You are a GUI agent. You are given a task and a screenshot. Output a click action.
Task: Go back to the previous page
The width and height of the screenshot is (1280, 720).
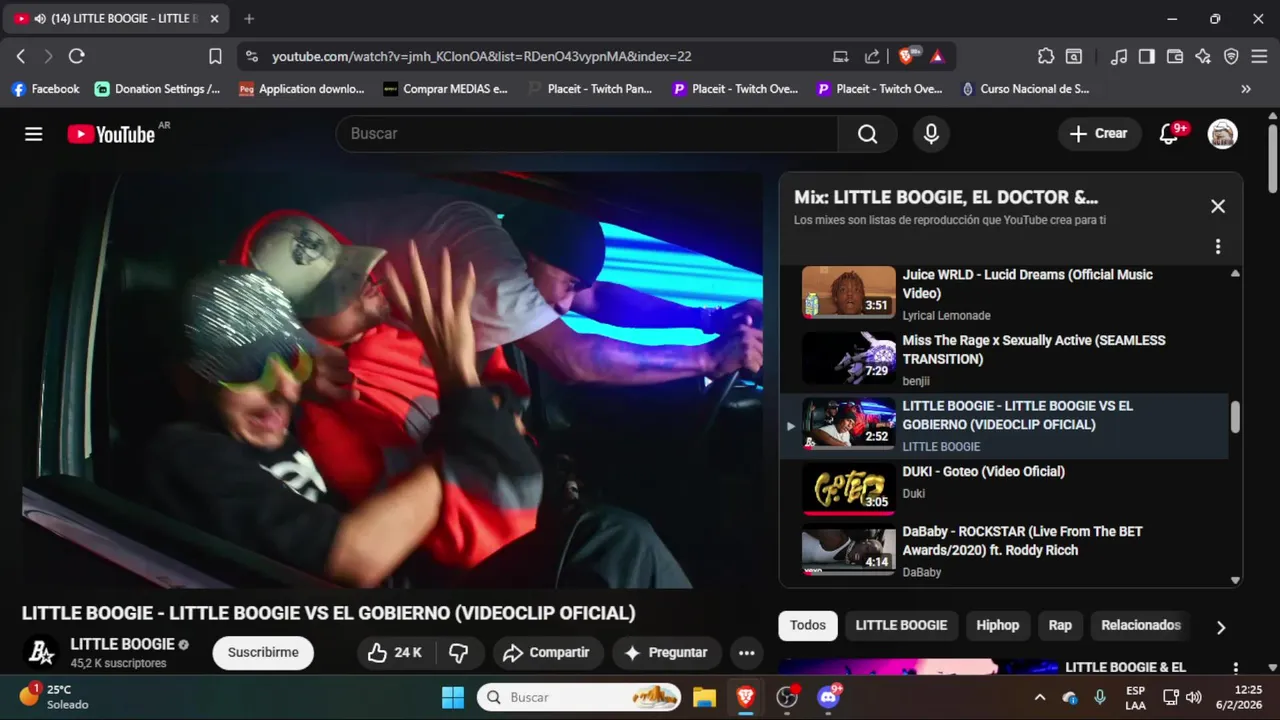[21, 57]
